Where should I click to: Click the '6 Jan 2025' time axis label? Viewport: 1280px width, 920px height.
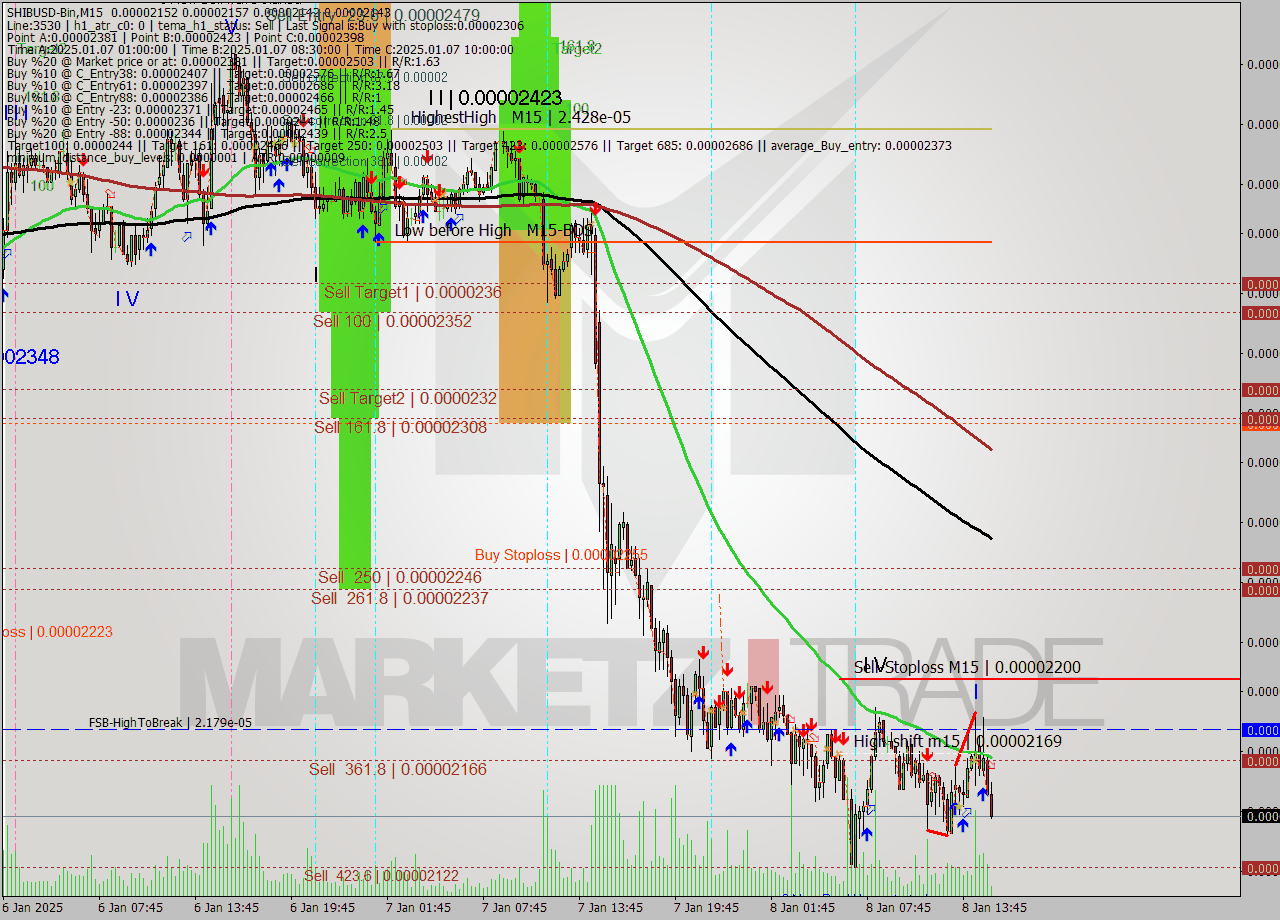33,908
